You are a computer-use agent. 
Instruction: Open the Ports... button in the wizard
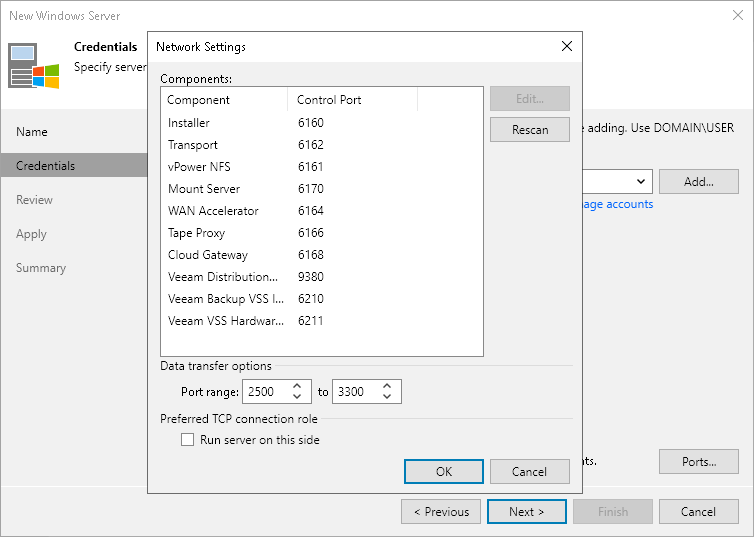(x=699, y=462)
